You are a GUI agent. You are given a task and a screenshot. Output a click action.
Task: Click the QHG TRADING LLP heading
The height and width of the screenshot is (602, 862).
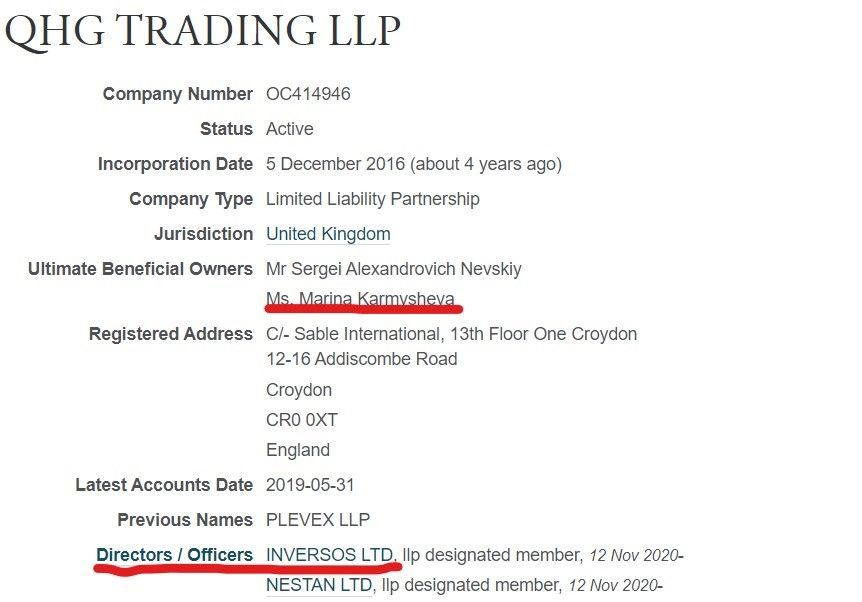point(202,30)
